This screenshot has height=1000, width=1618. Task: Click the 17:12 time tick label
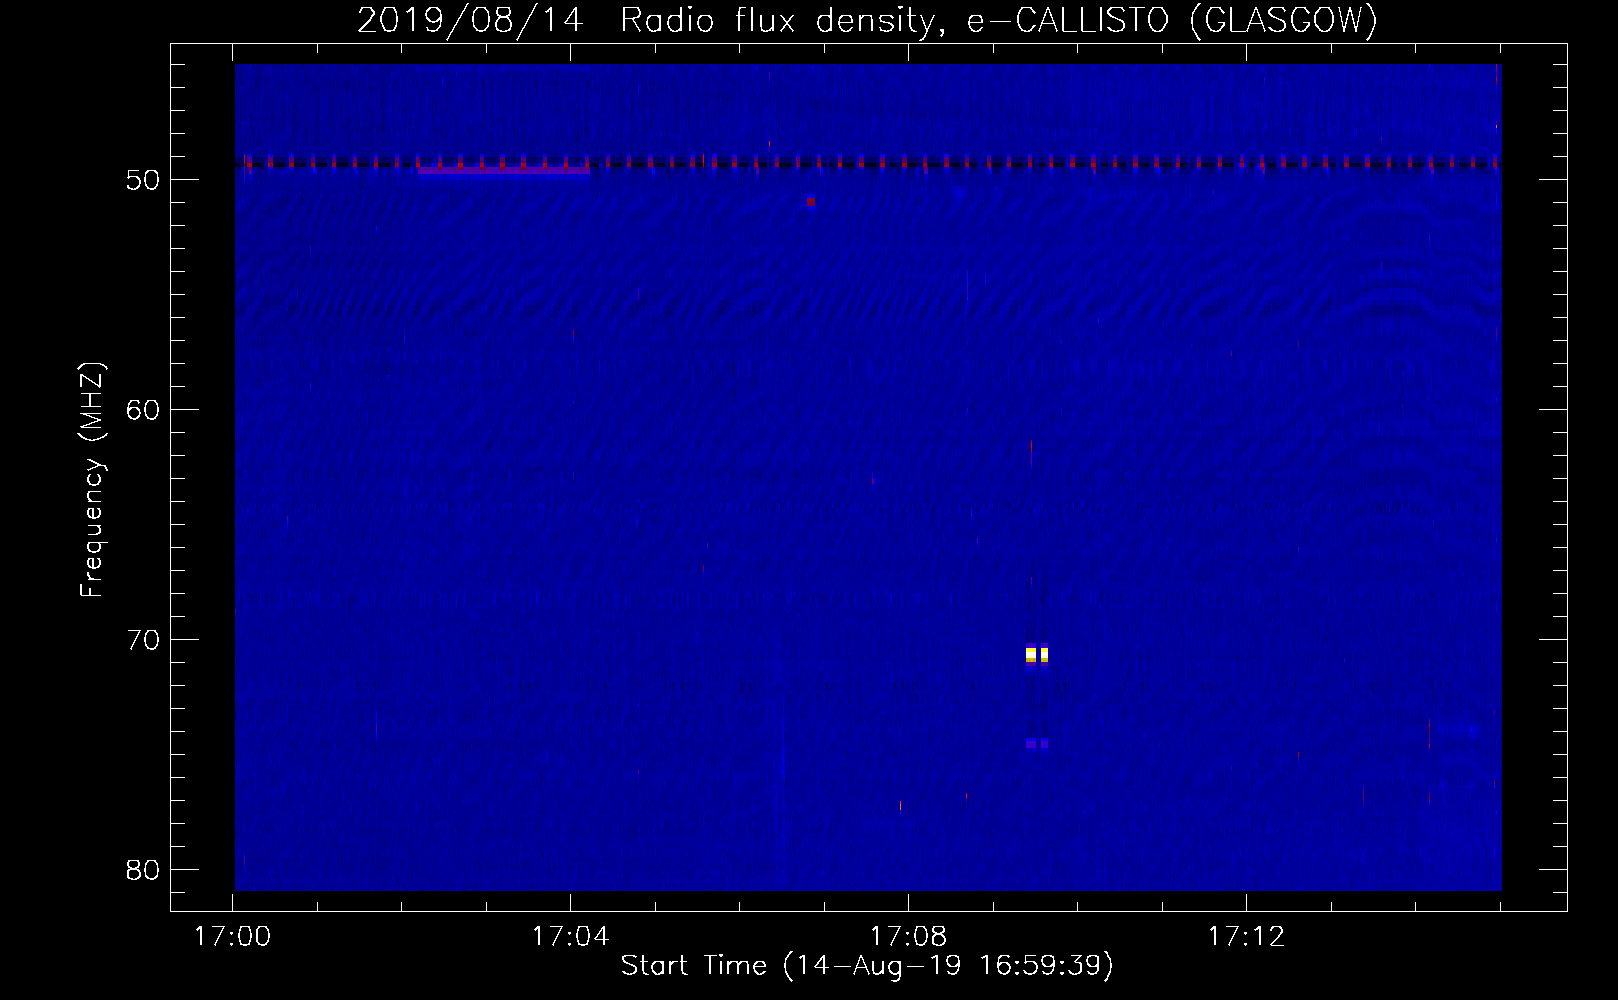1246,937
